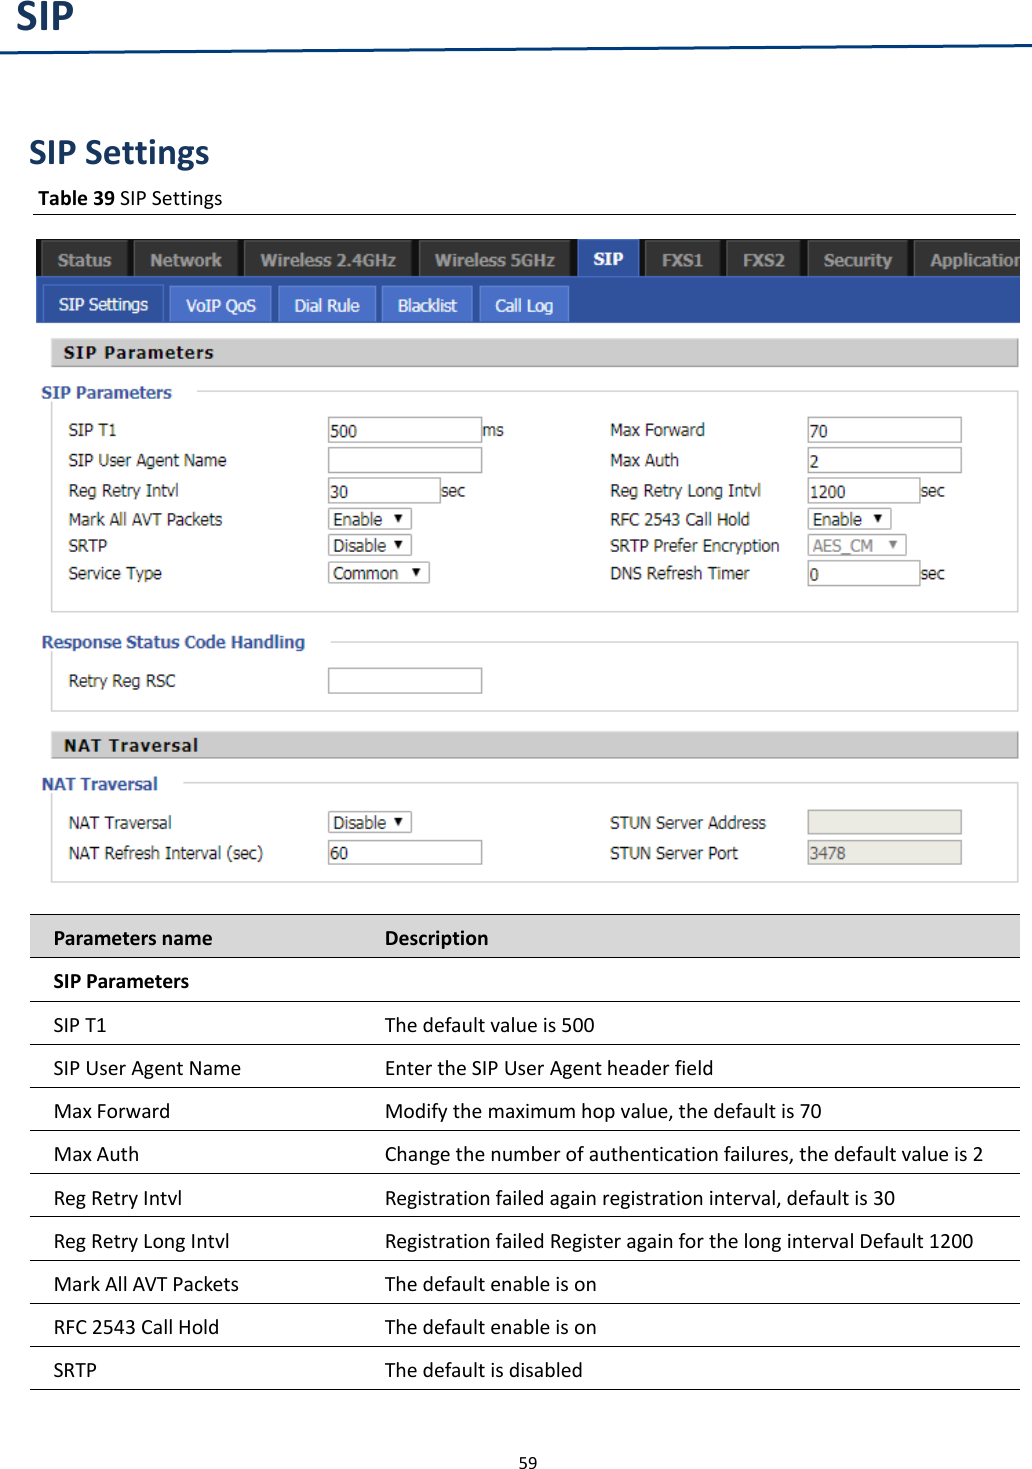This screenshot has width=1032, height=1469.
Task: Open the Application tab
Action: (971, 258)
